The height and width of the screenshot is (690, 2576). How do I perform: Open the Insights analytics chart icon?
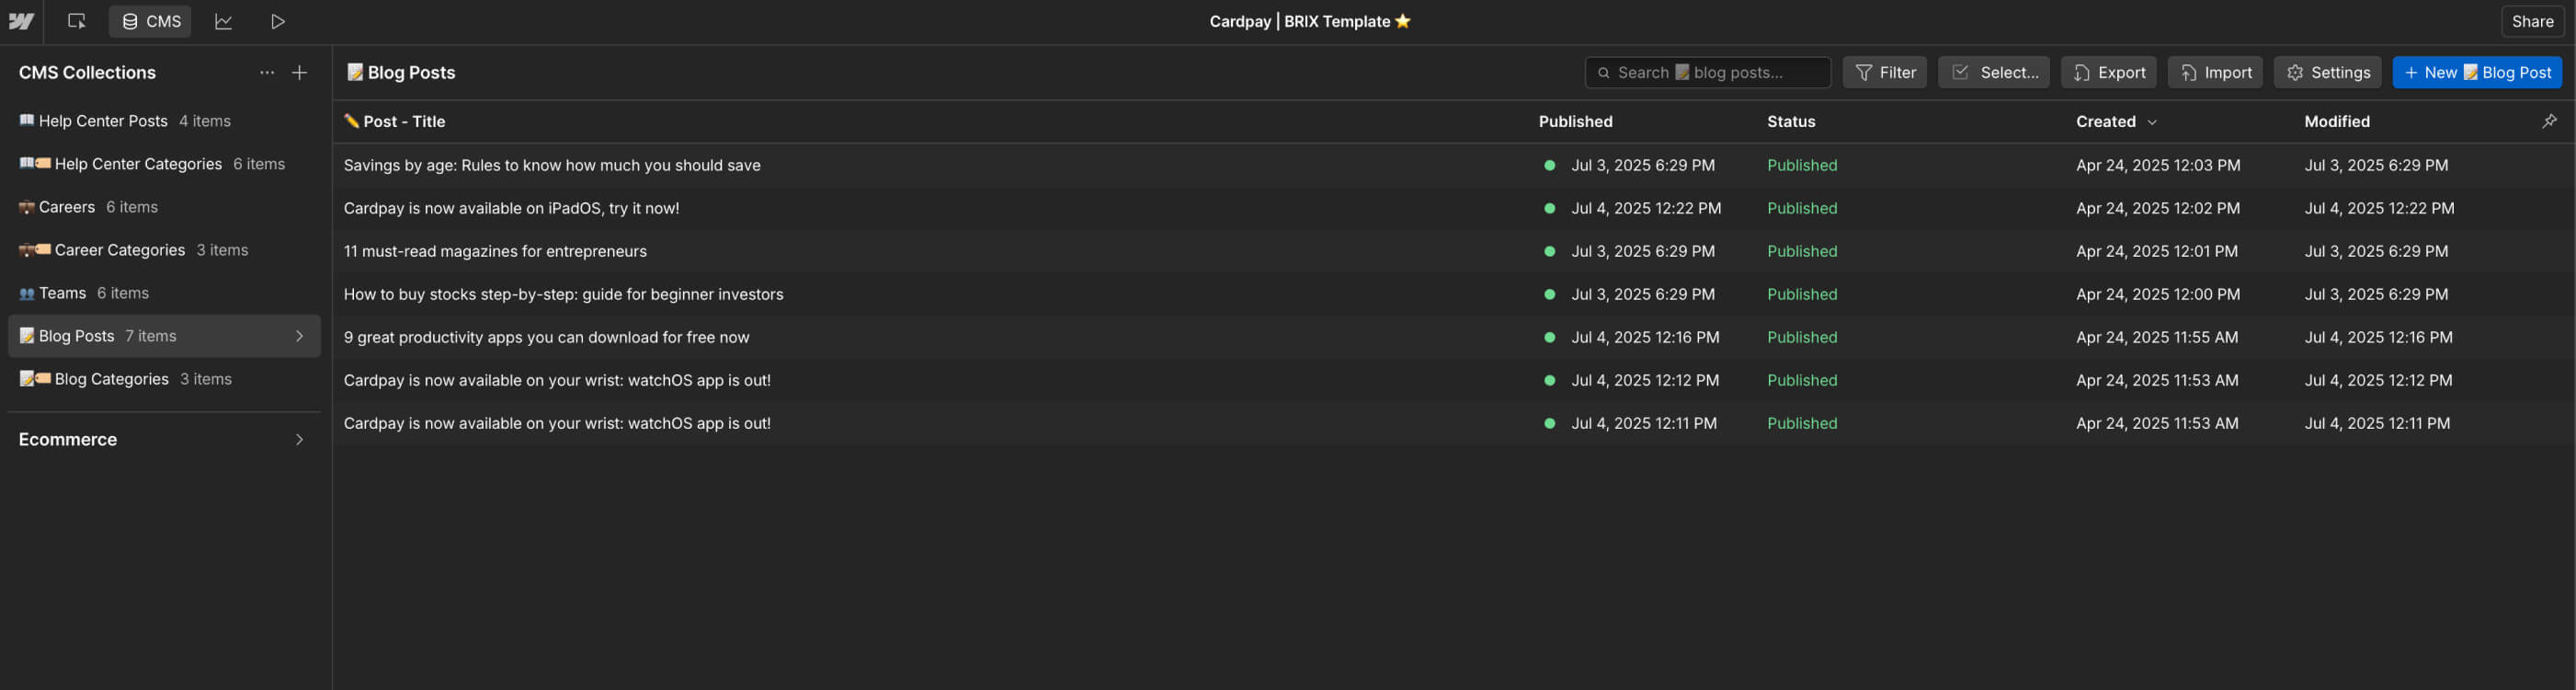tap(223, 21)
